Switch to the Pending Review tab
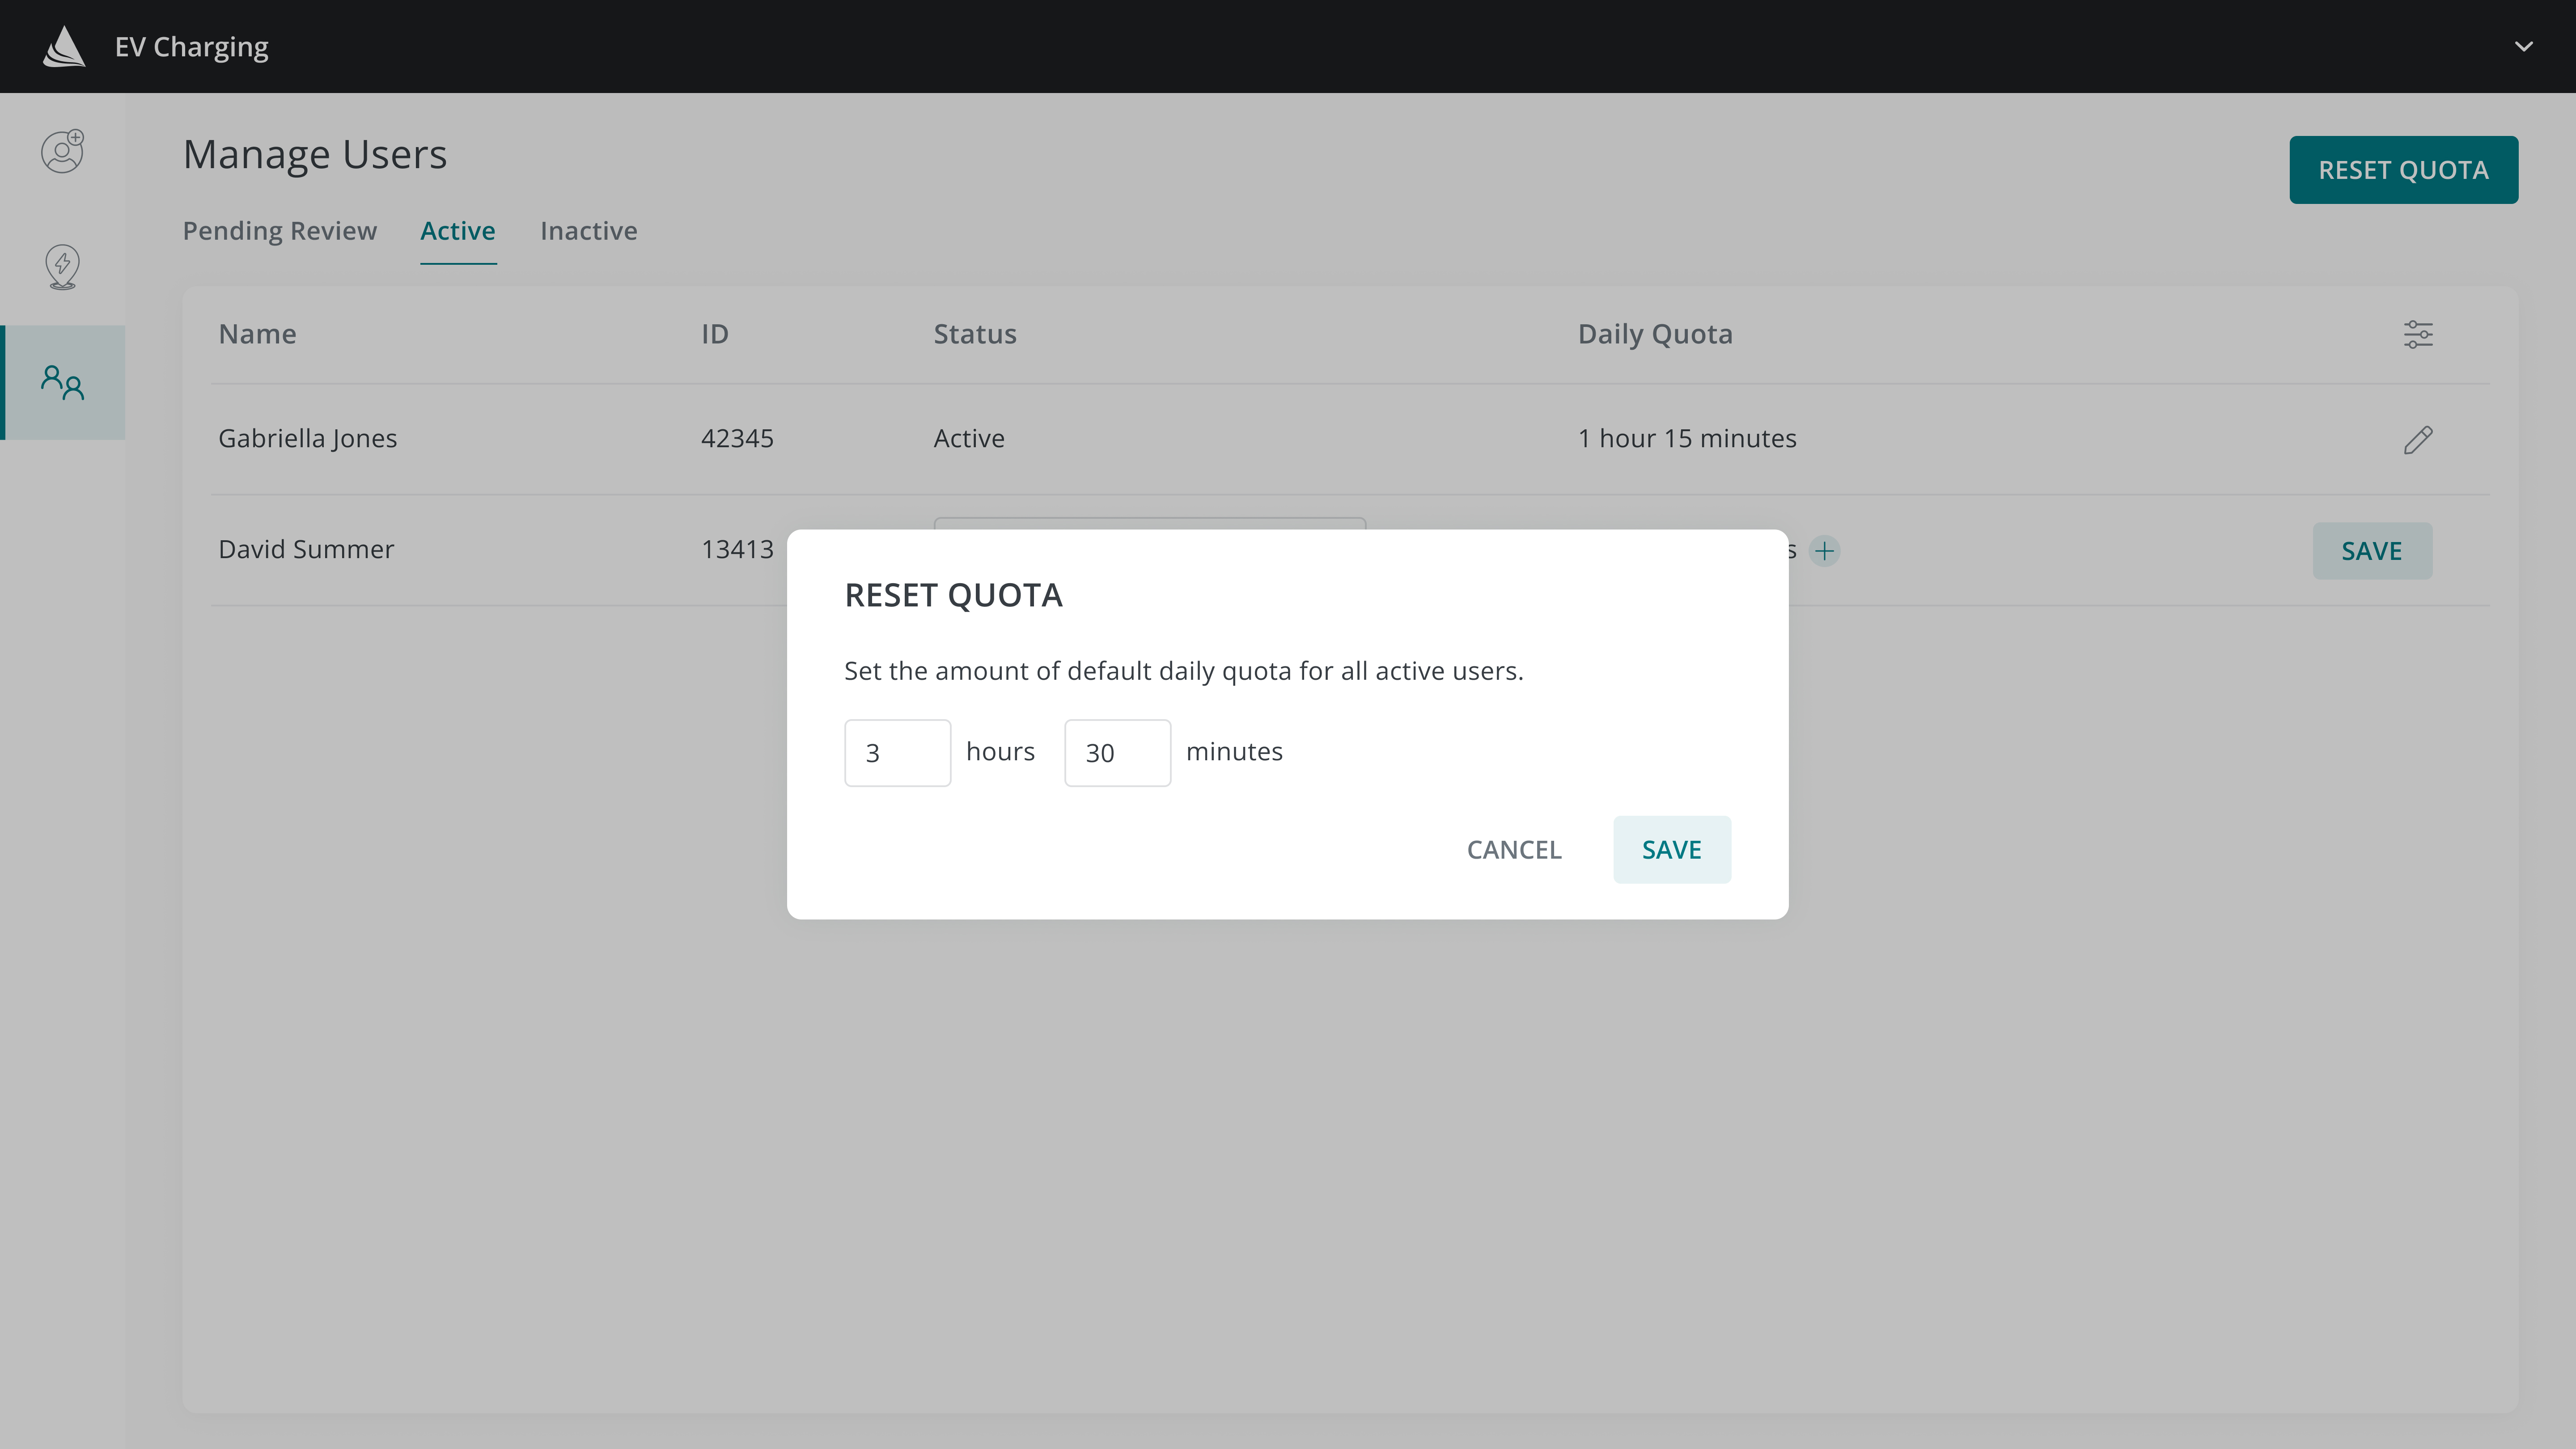Image resolution: width=2576 pixels, height=1449 pixels. [x=280, y=231]
